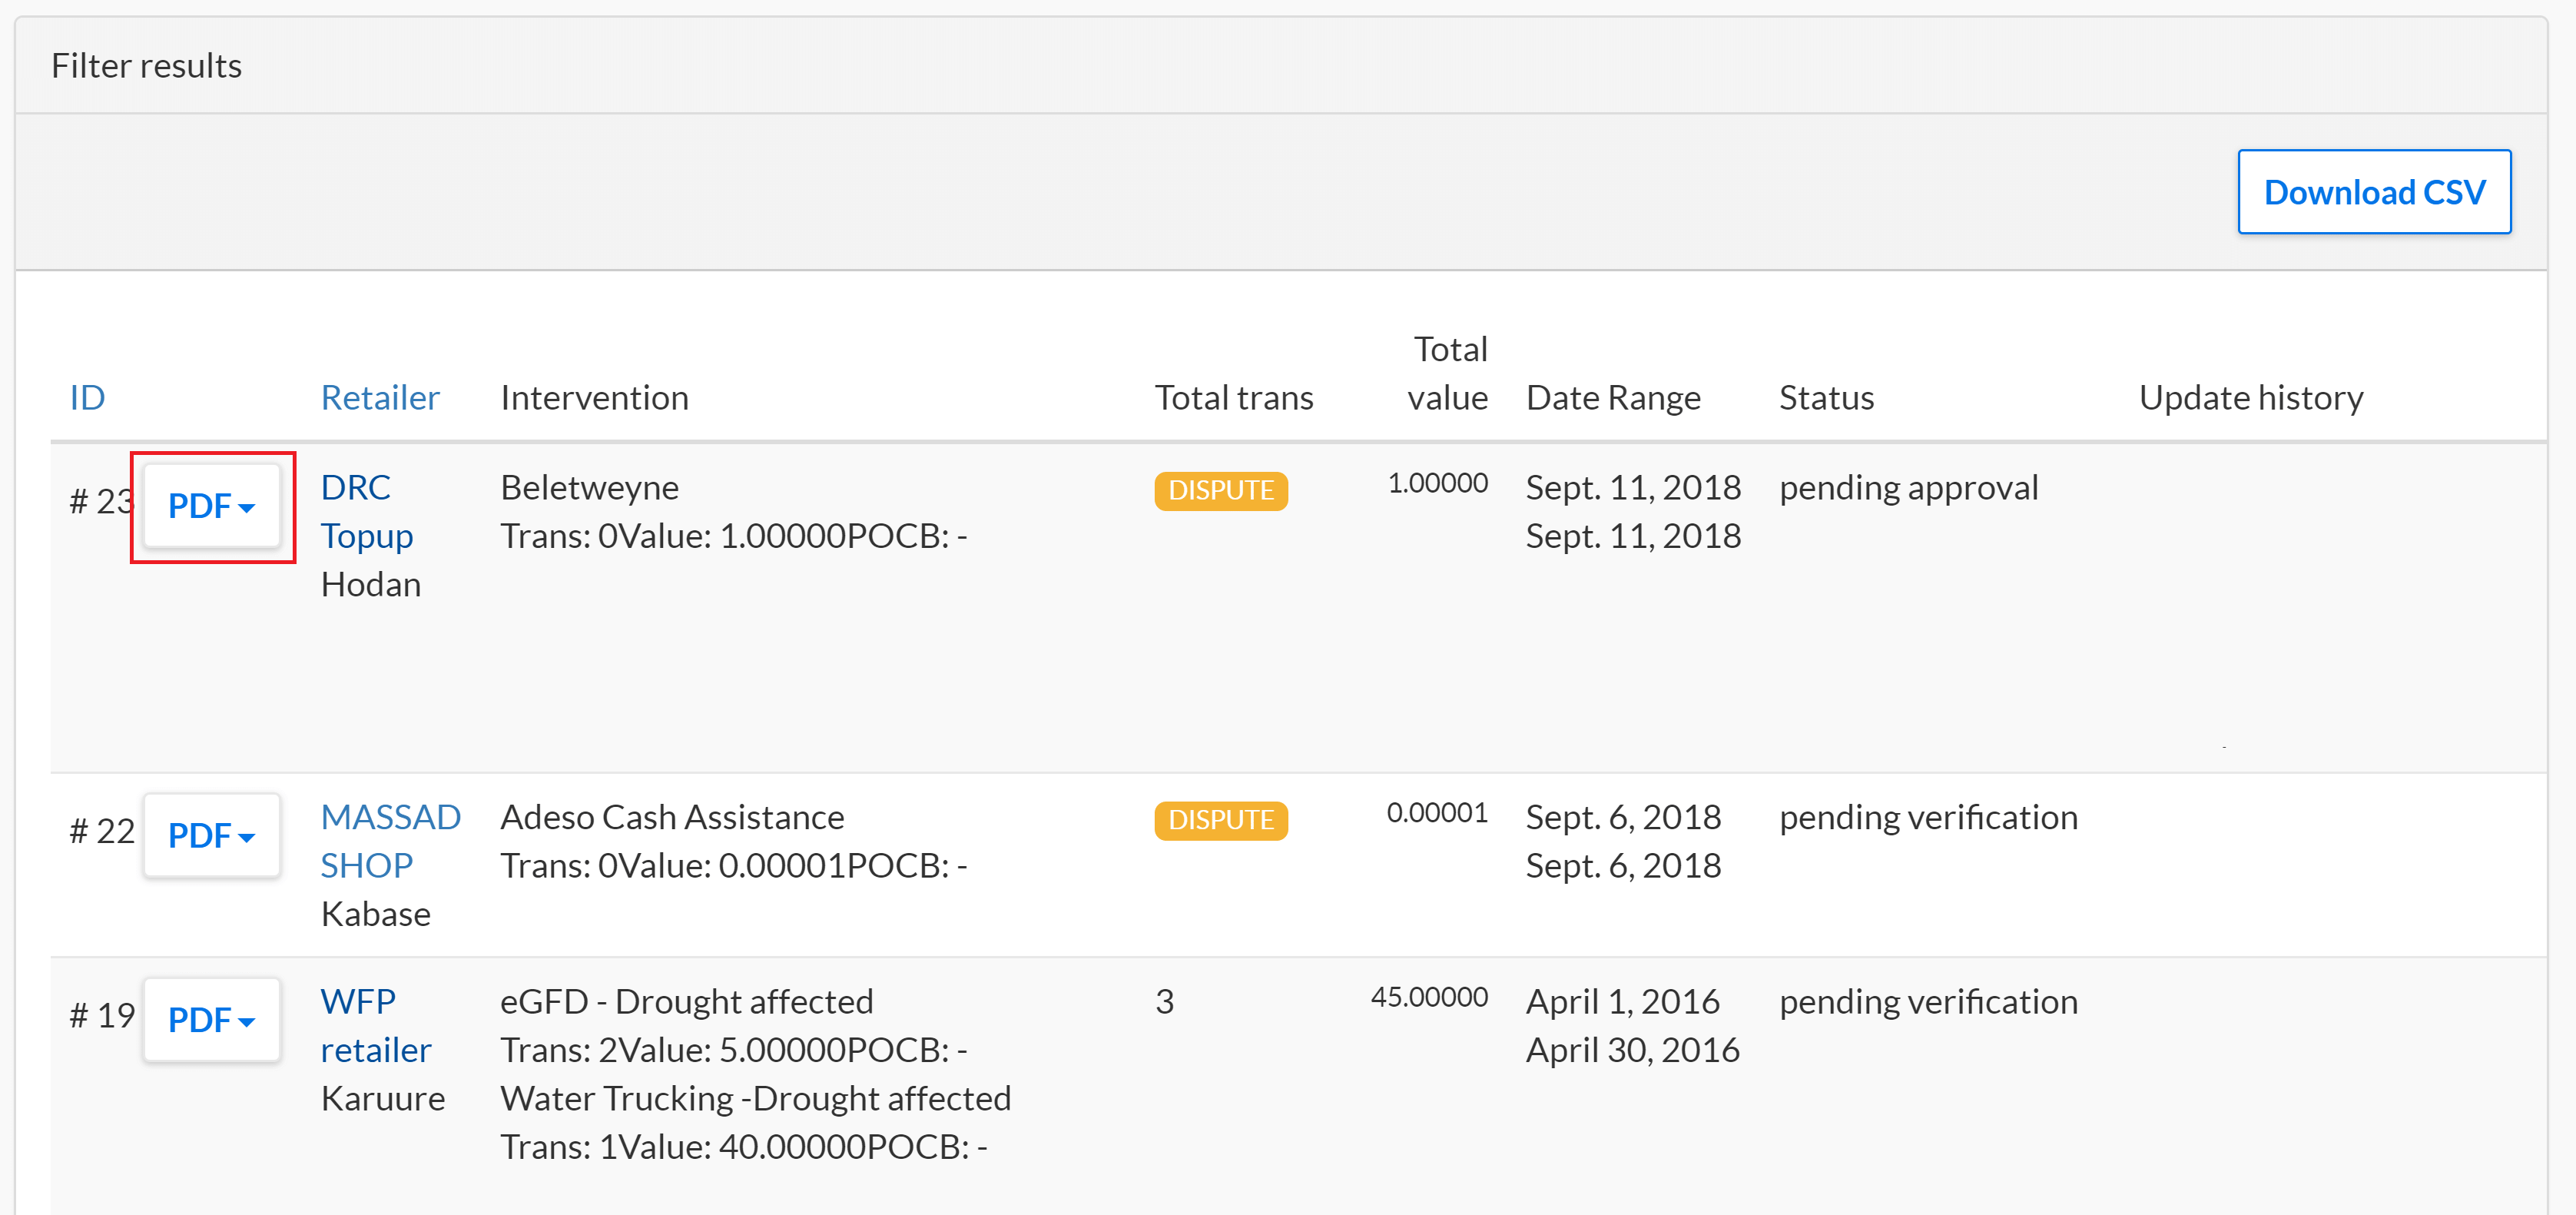Click the Karuure location text
2576x1215 pixels.
(x=383, y=1099)
